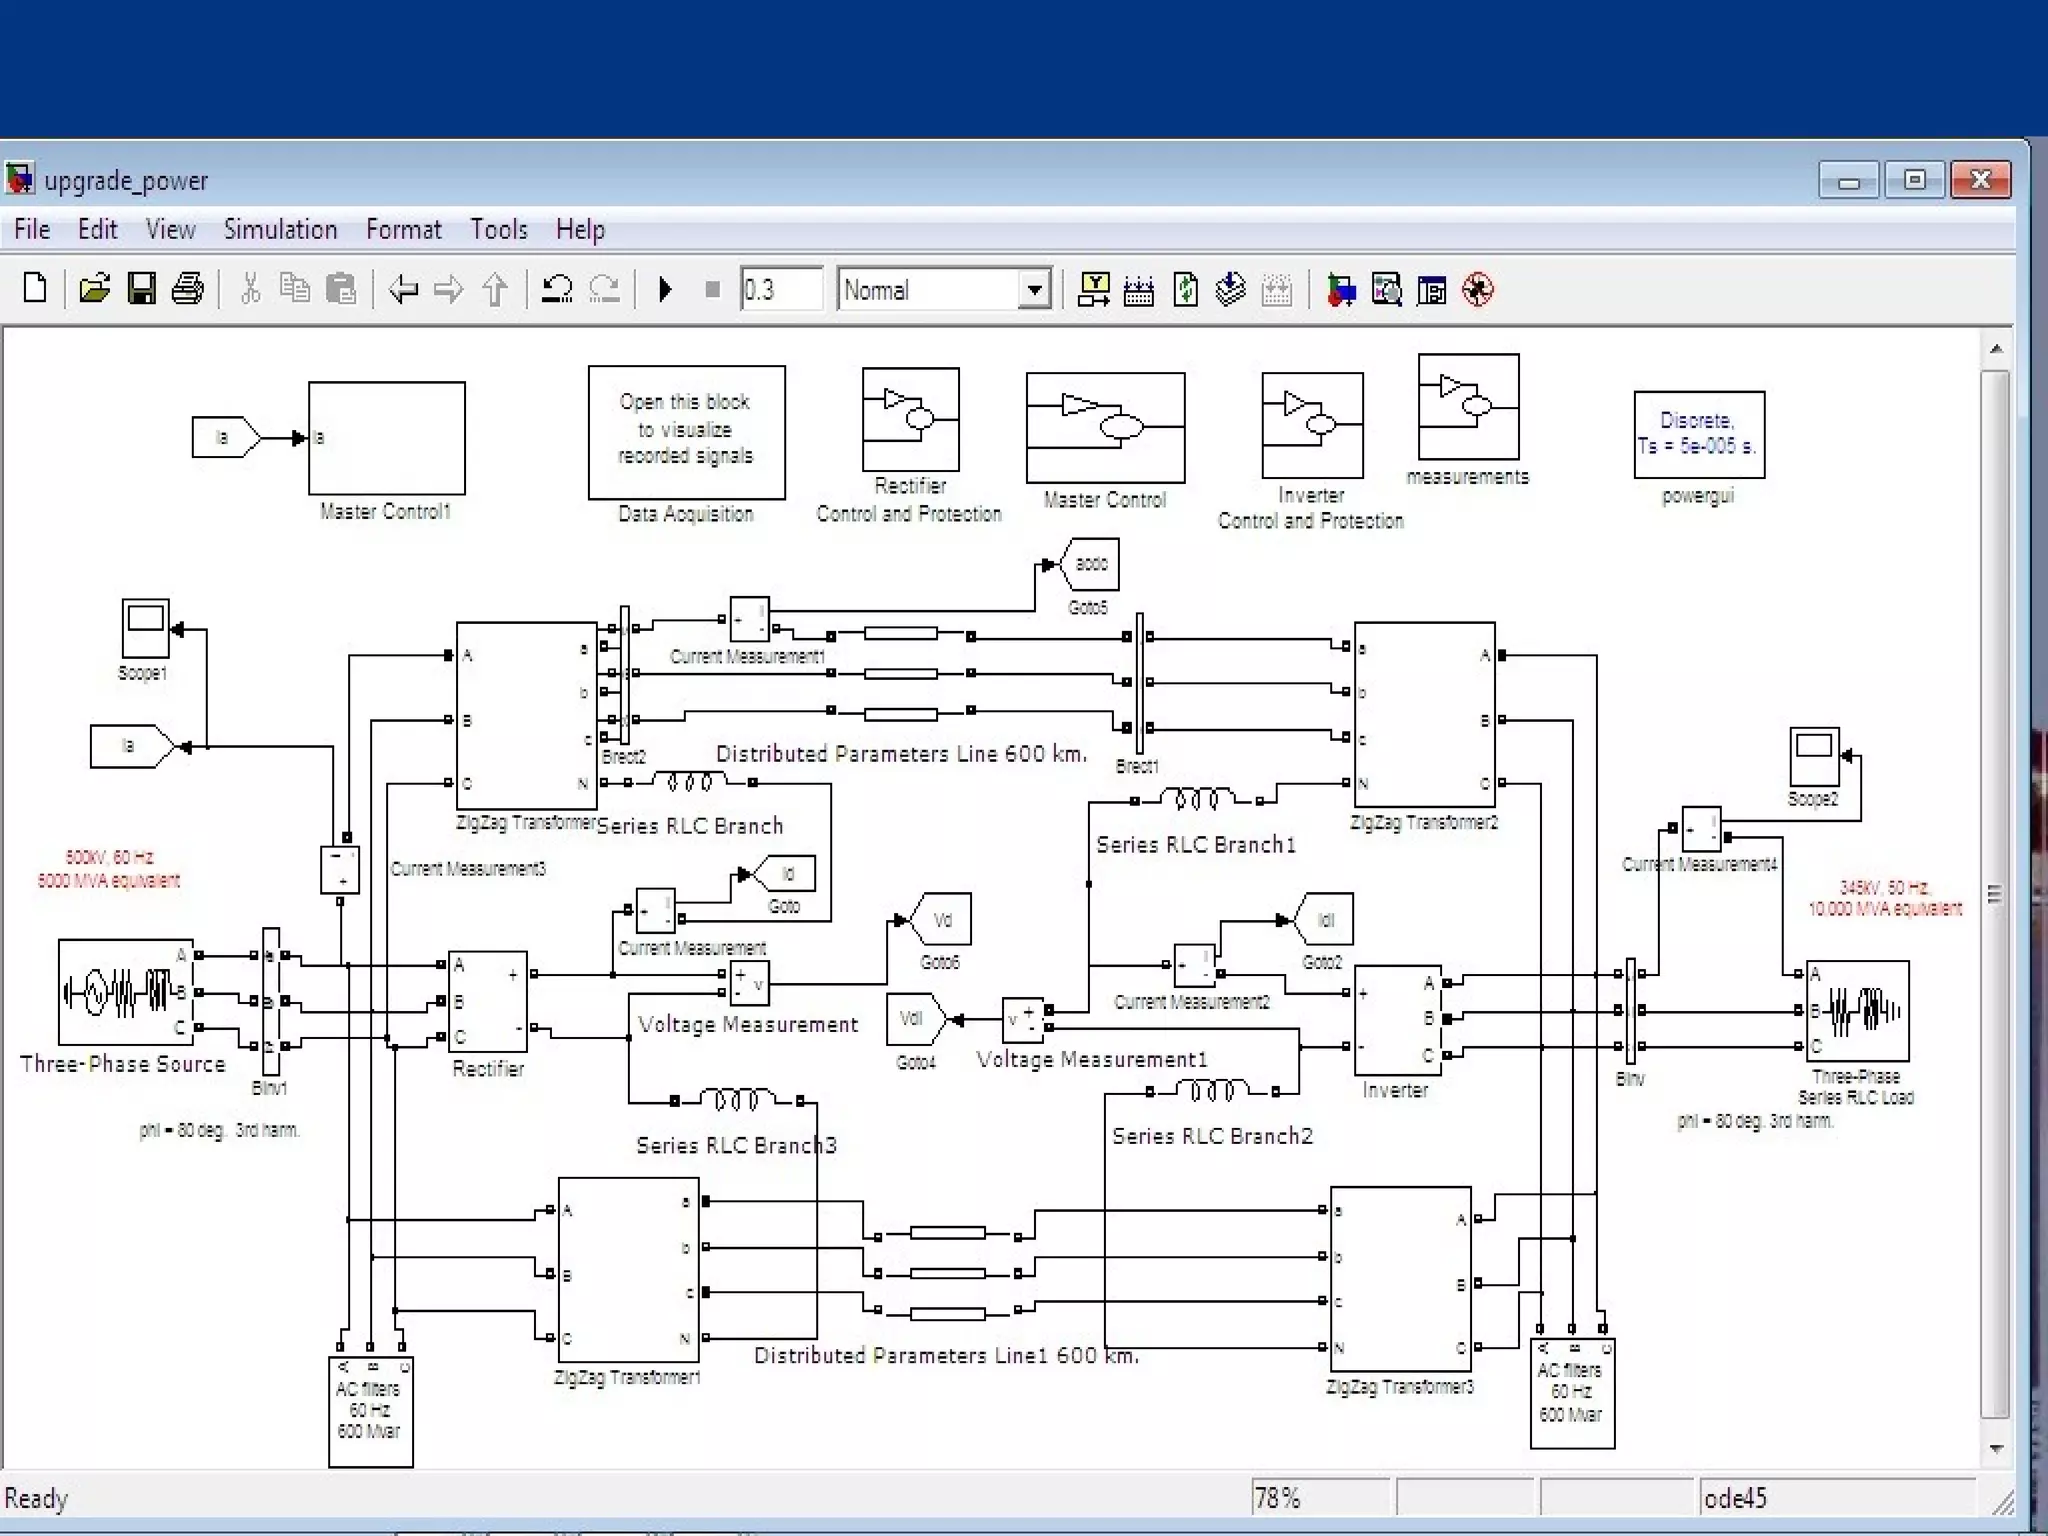The image size is (2048, 1536).
Task: Click the Undo arrow icon
Action: [556, 290]
